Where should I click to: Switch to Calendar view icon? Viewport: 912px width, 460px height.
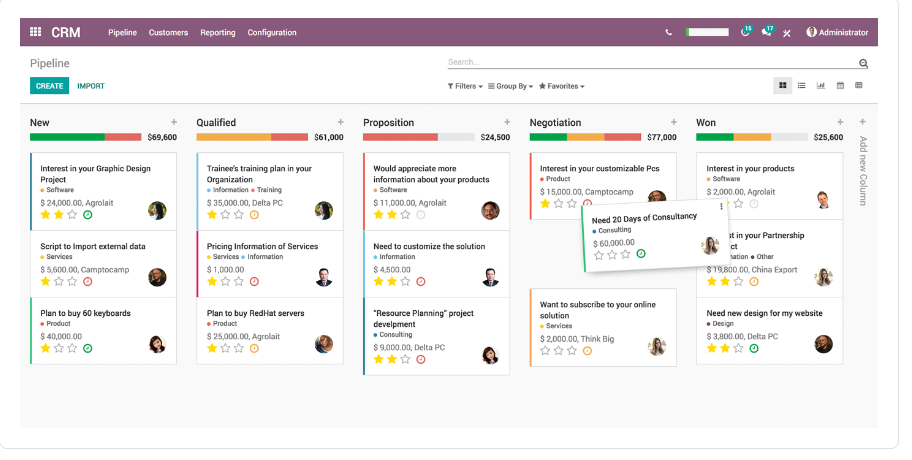[x=840, y=85]
